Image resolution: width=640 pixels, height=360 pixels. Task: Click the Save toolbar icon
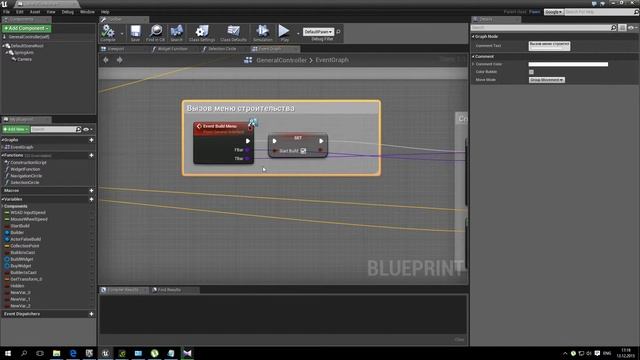coord(135,33)
